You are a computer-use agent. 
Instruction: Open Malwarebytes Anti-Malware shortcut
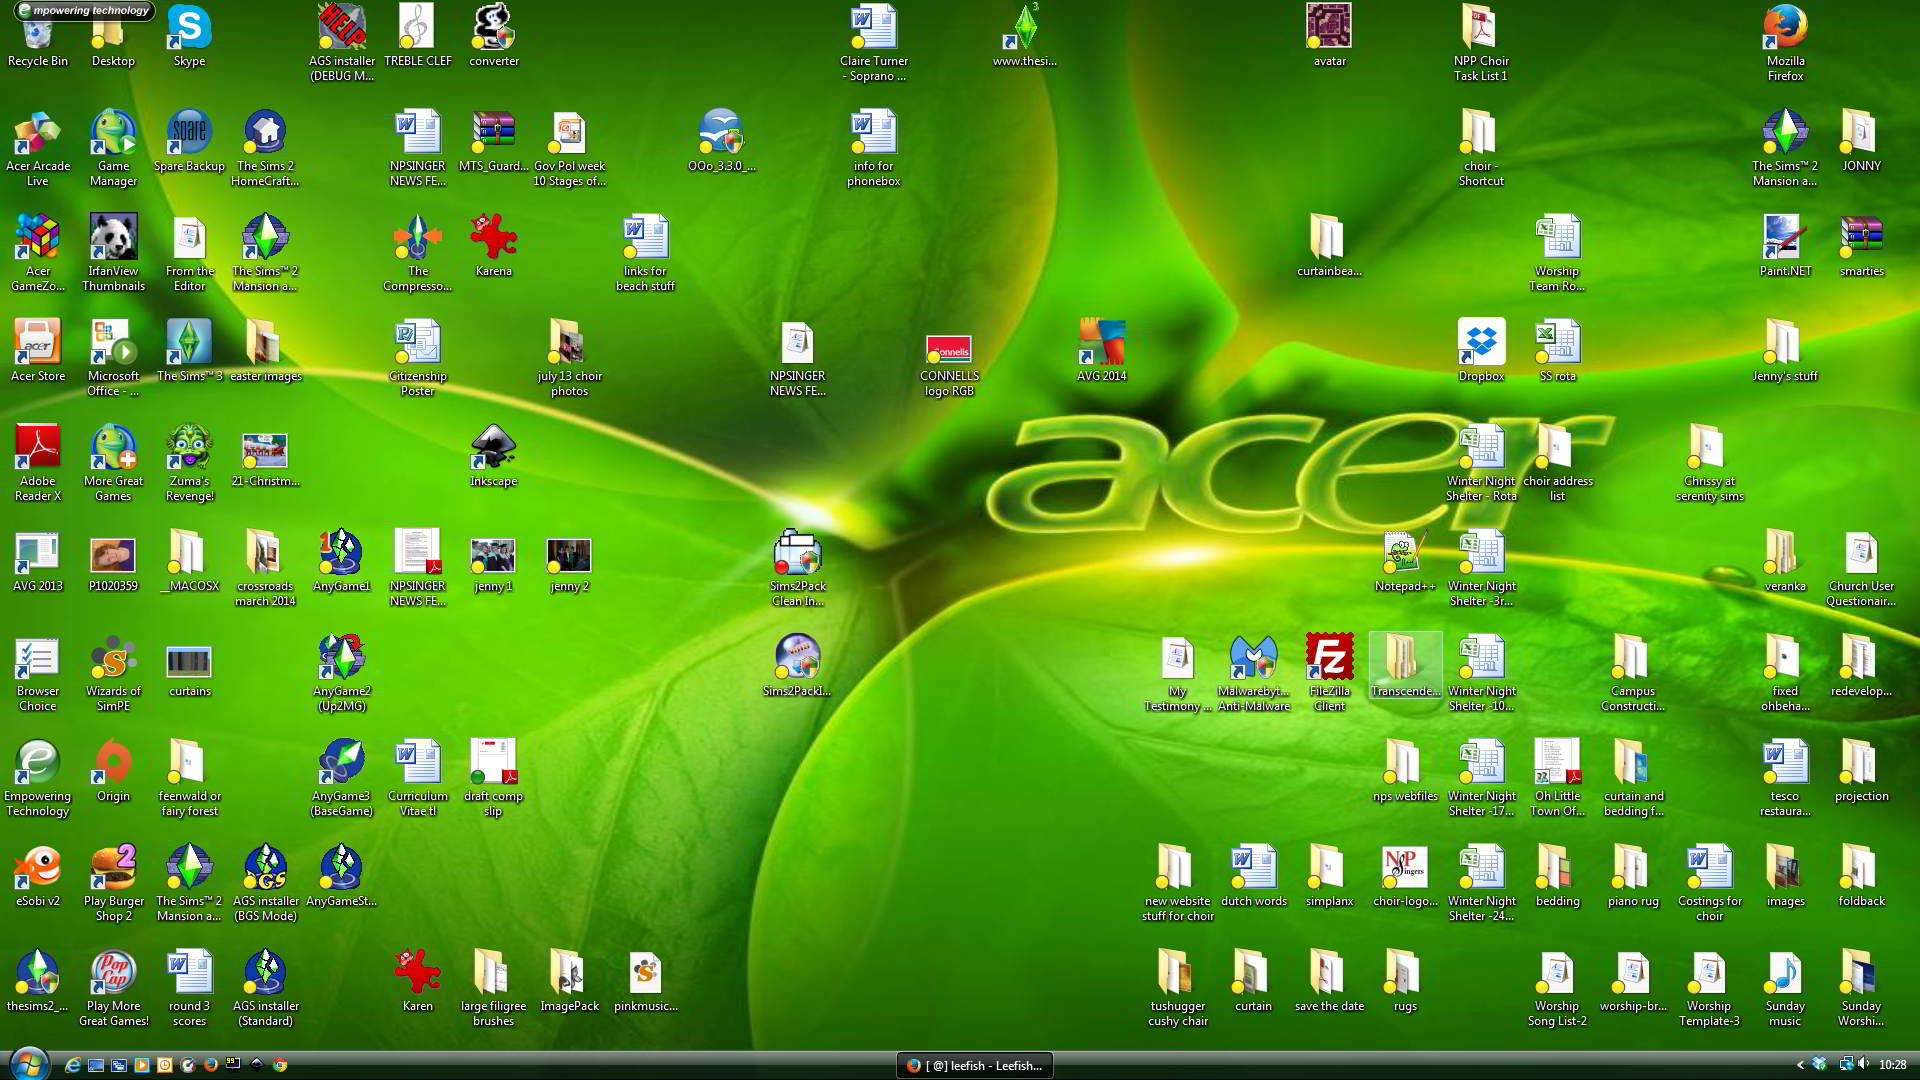[x=1253, y=672]
